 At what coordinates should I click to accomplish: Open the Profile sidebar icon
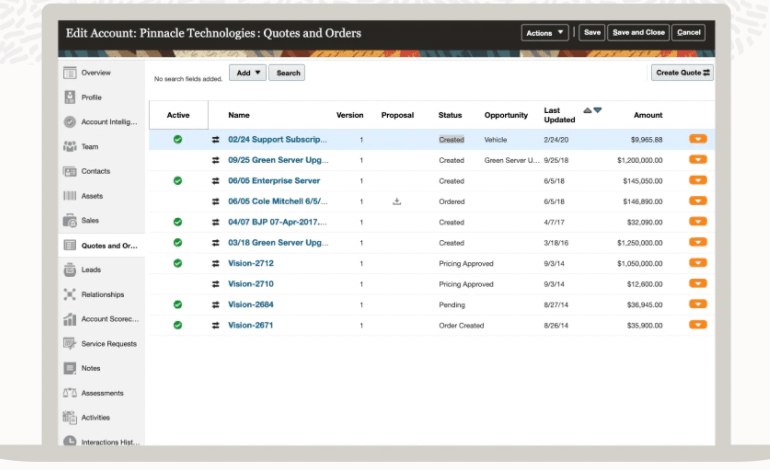click(x=70, y=97)
